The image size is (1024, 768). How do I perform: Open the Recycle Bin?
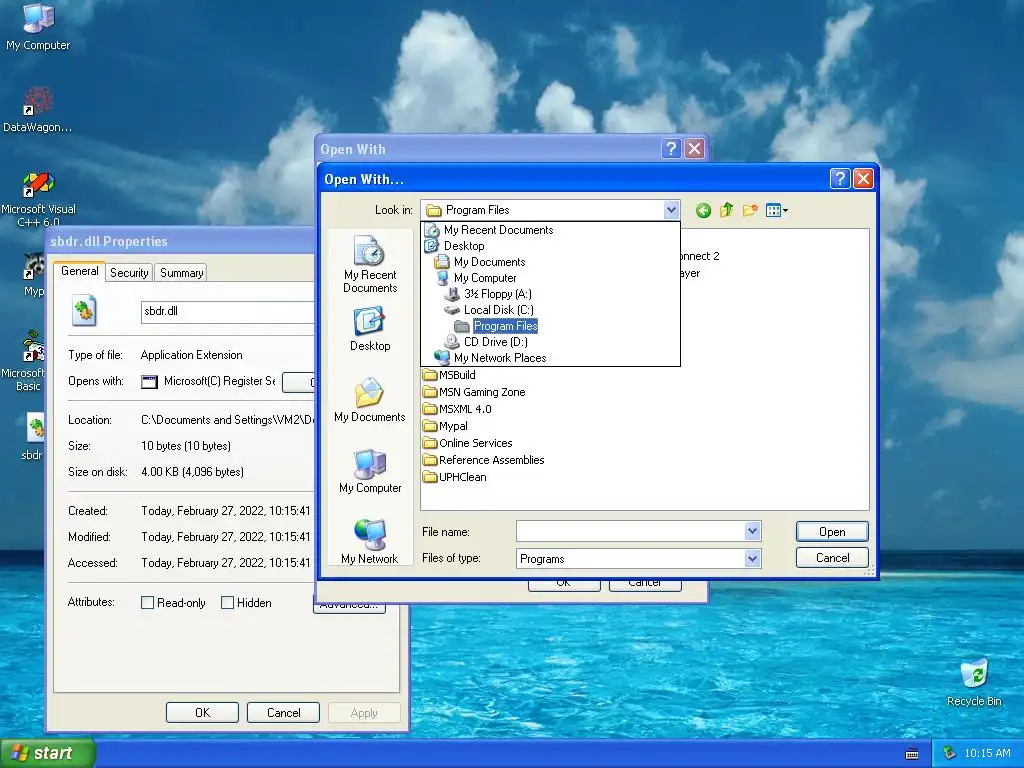[974, 683]
